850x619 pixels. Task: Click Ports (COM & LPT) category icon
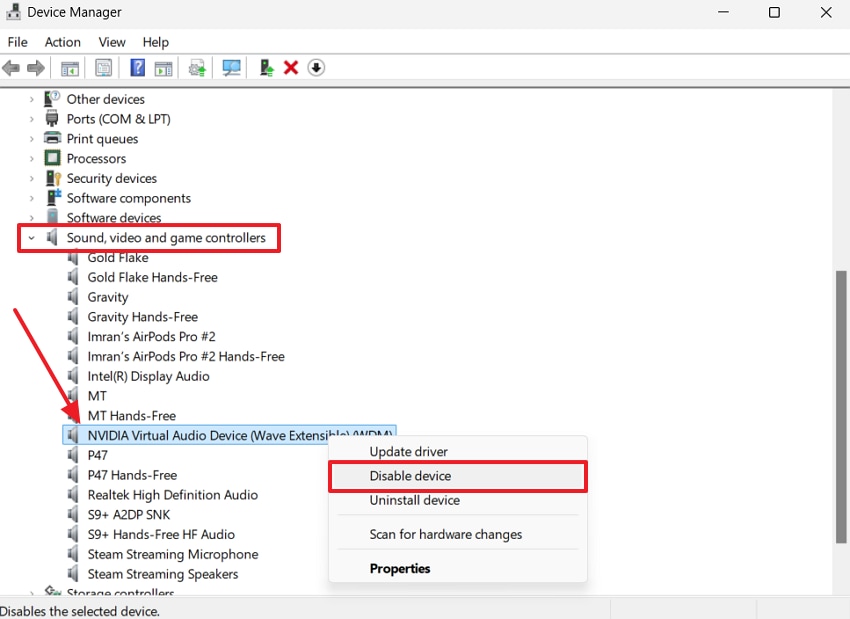pos(52,118)
